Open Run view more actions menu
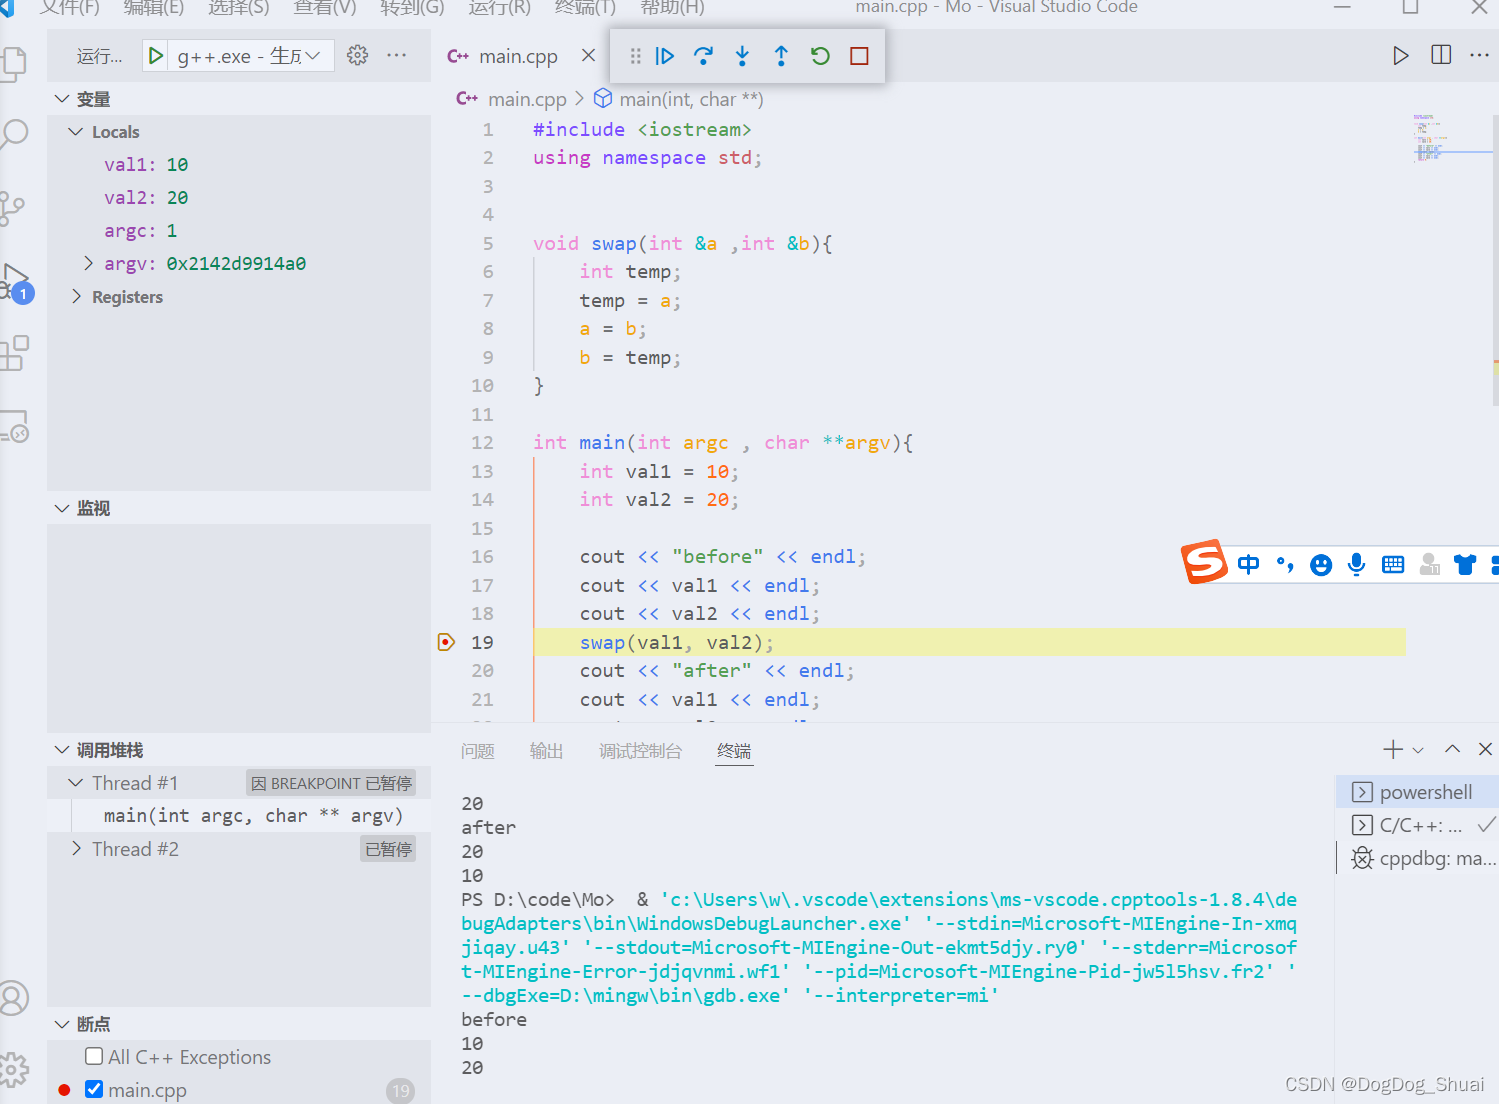This screenshot has width=1499, height=1104. click(397, 55)
